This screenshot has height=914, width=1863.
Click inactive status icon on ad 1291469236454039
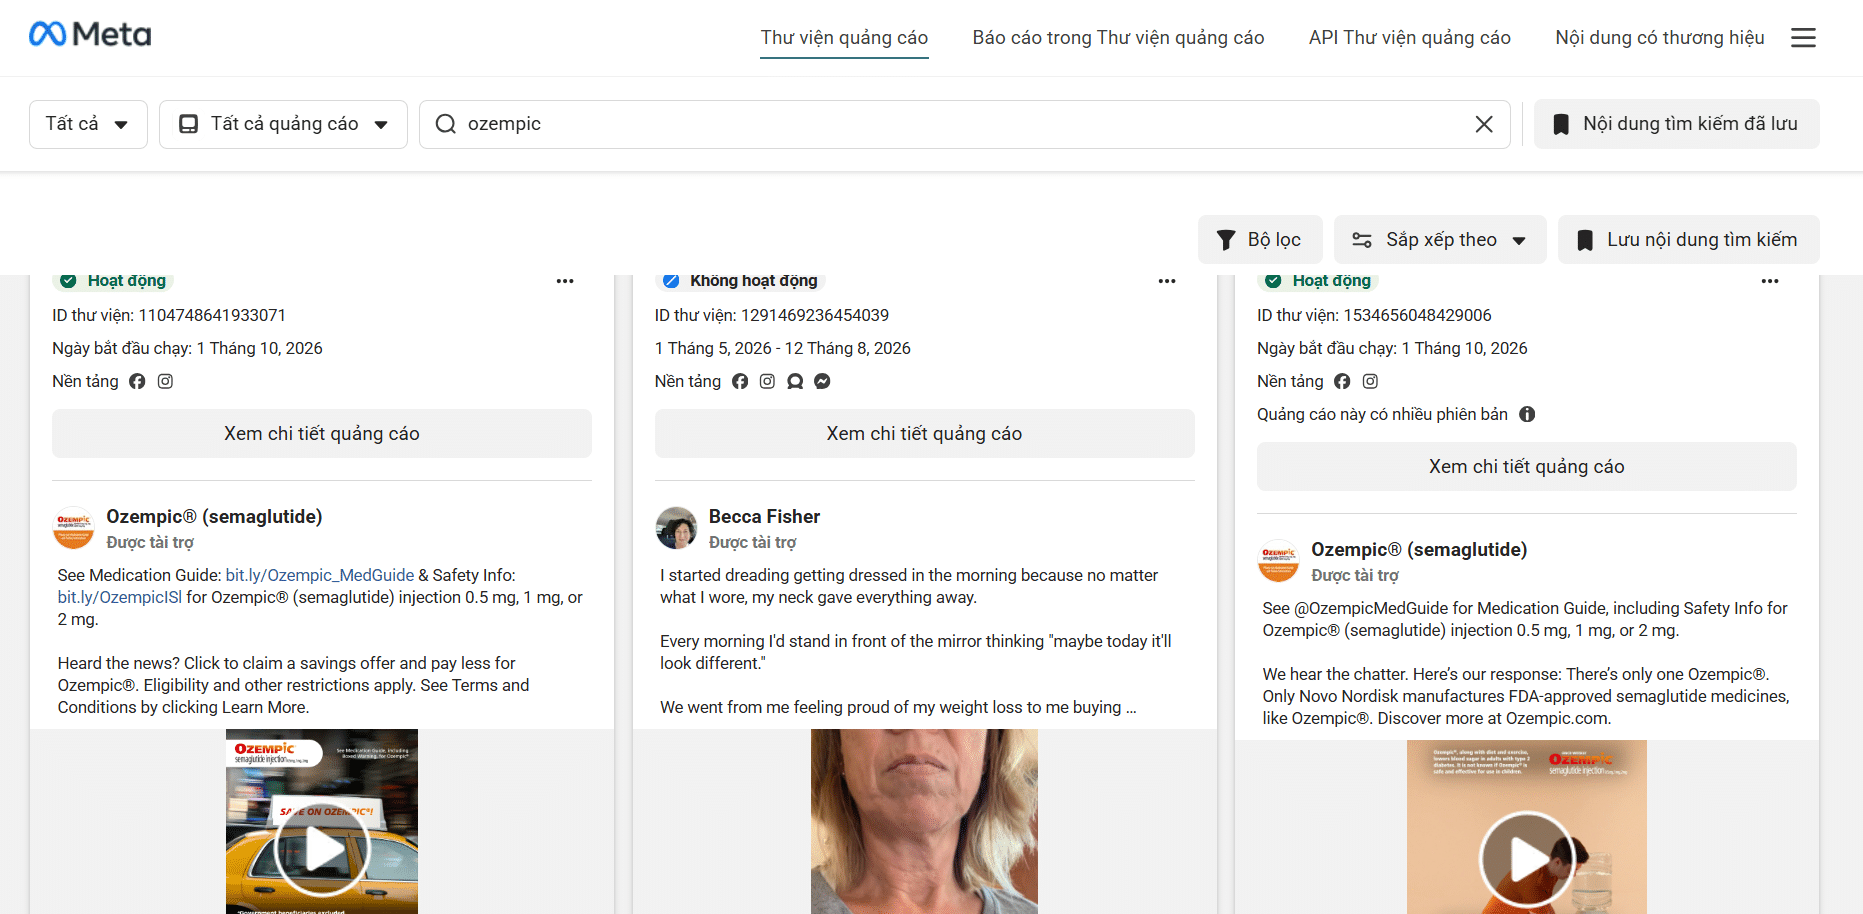point(671,281)
